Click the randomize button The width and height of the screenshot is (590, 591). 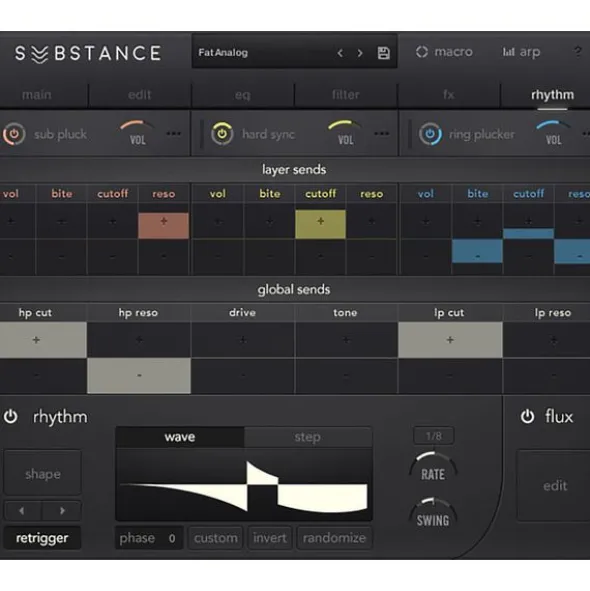pyautogui.click(x=334, y=538)
